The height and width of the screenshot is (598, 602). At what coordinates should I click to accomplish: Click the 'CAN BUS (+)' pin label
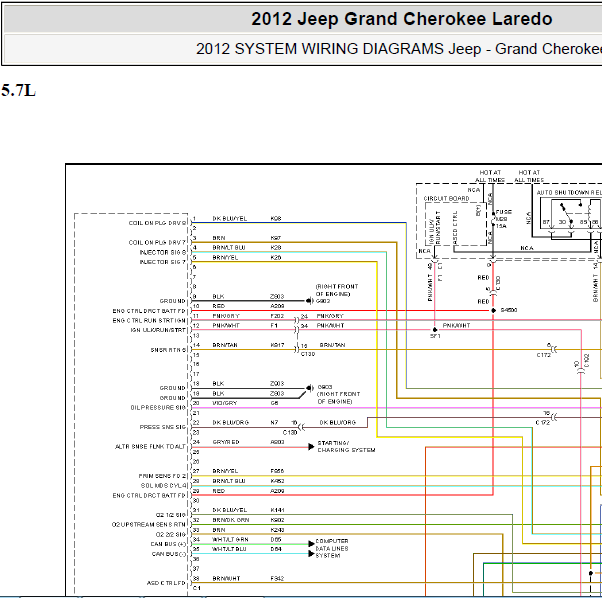[169, 544]
